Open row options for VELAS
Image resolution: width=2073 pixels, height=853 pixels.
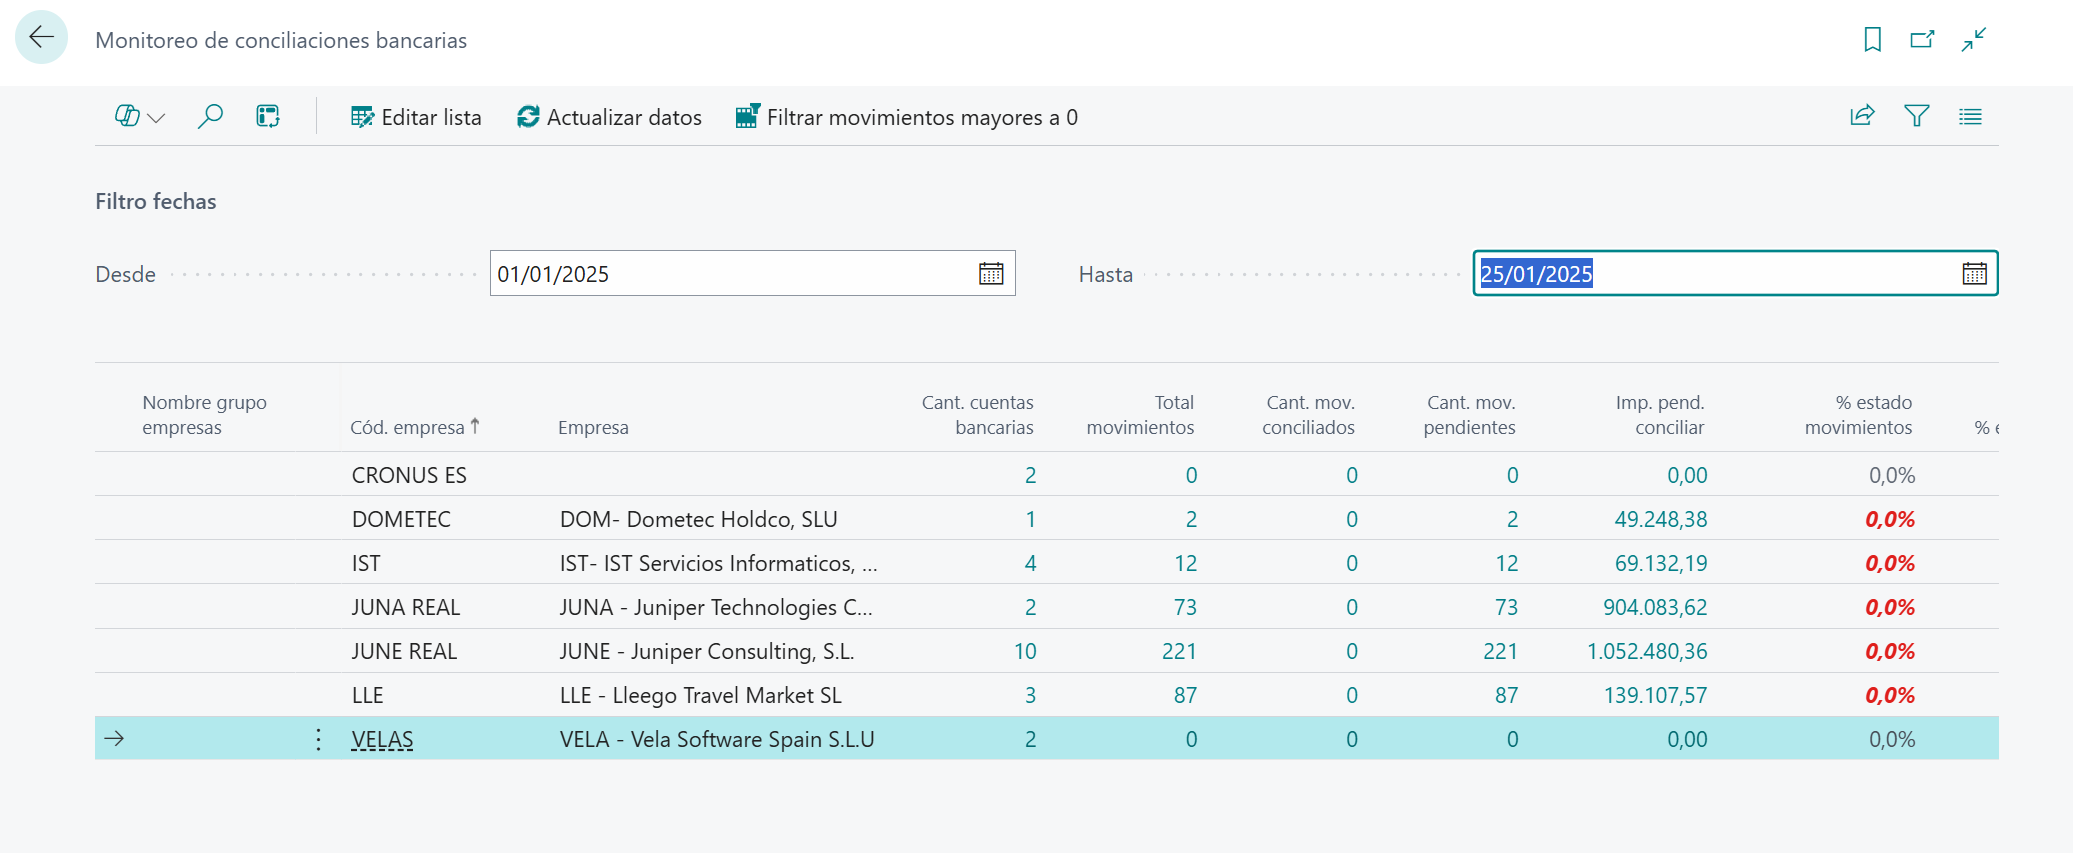pyautogui.click(x=318, y=739)
